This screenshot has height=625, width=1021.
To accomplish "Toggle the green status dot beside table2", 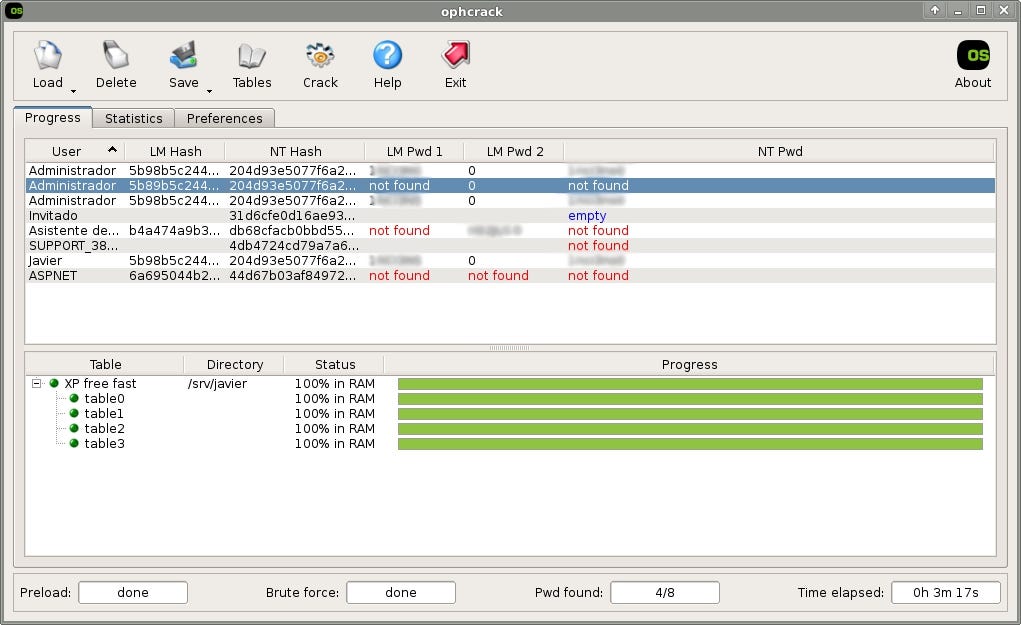I will point(73,428).
